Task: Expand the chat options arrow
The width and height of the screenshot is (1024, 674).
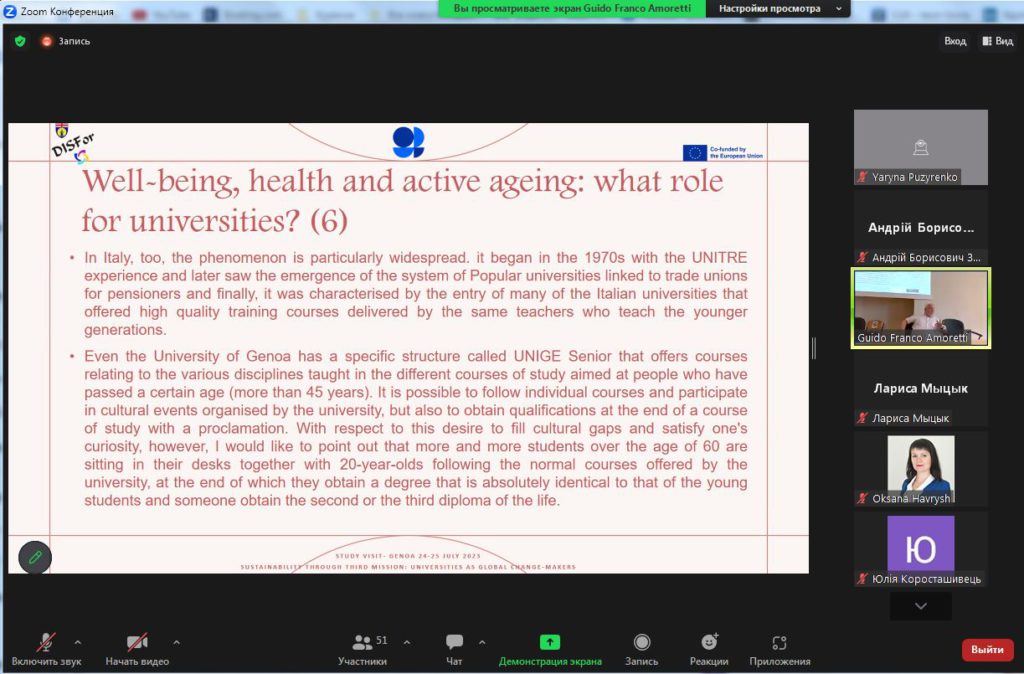Action: tap(482, 642)
